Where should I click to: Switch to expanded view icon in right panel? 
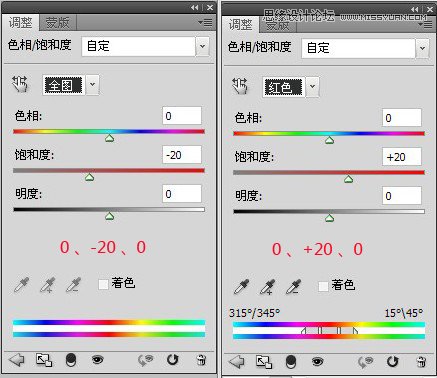(264, 362)
